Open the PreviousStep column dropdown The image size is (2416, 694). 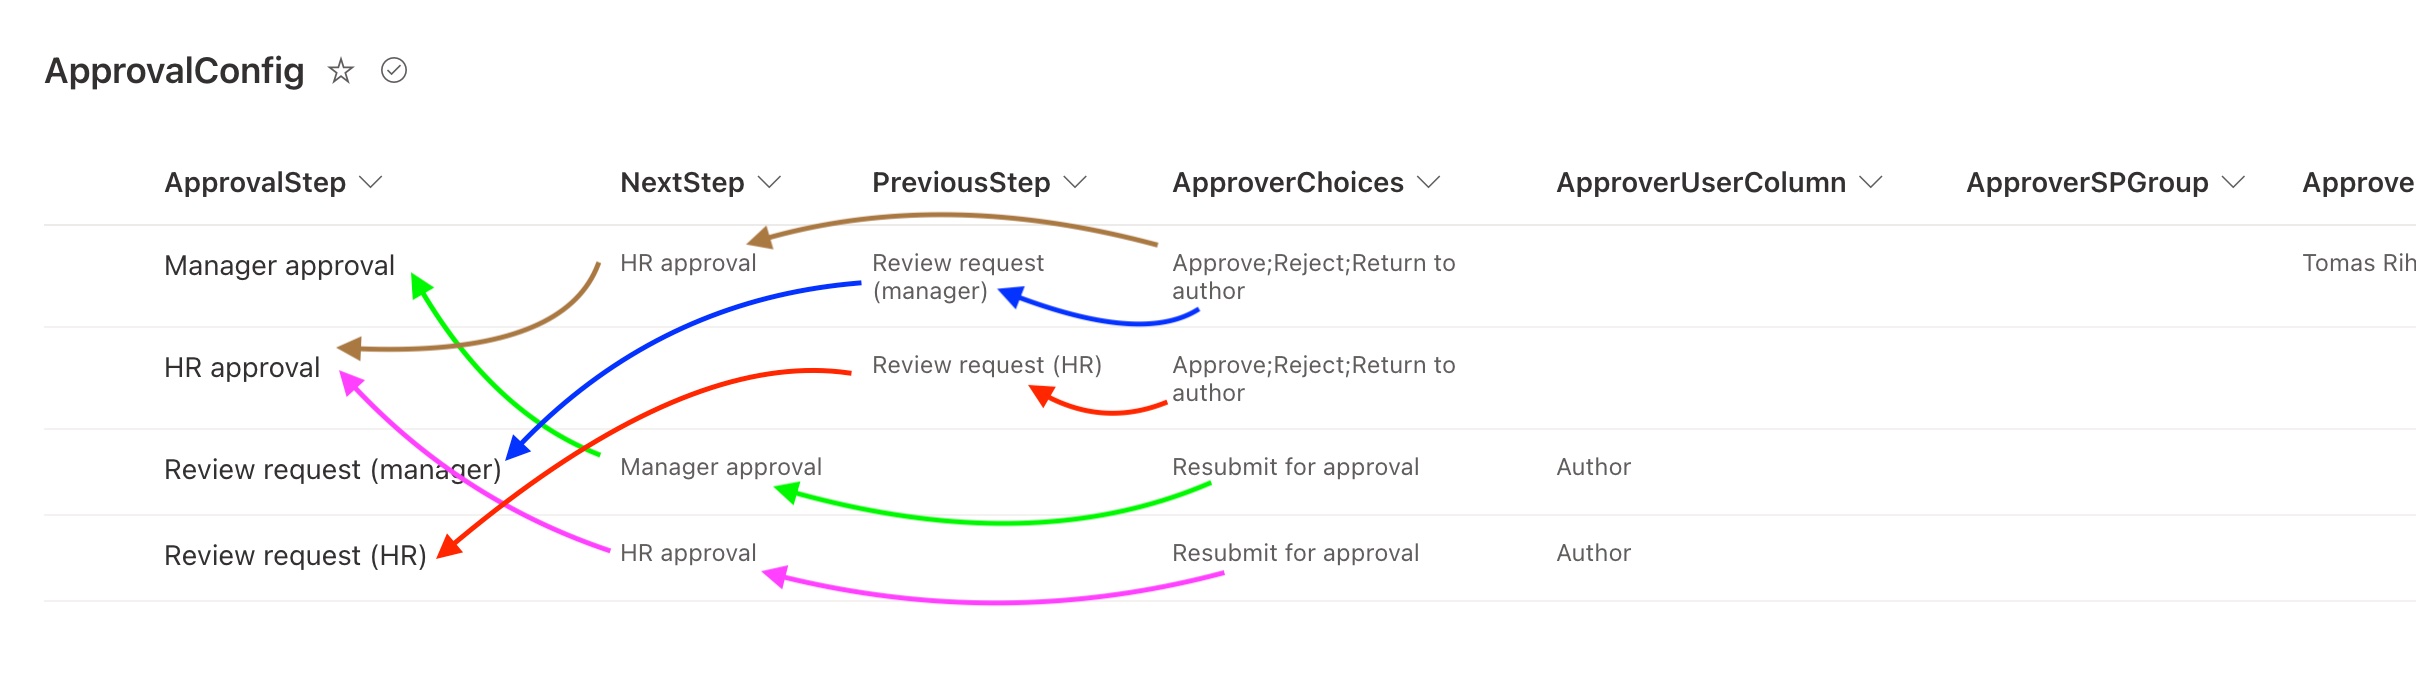pyautogui.click(x=1075, y=183)
